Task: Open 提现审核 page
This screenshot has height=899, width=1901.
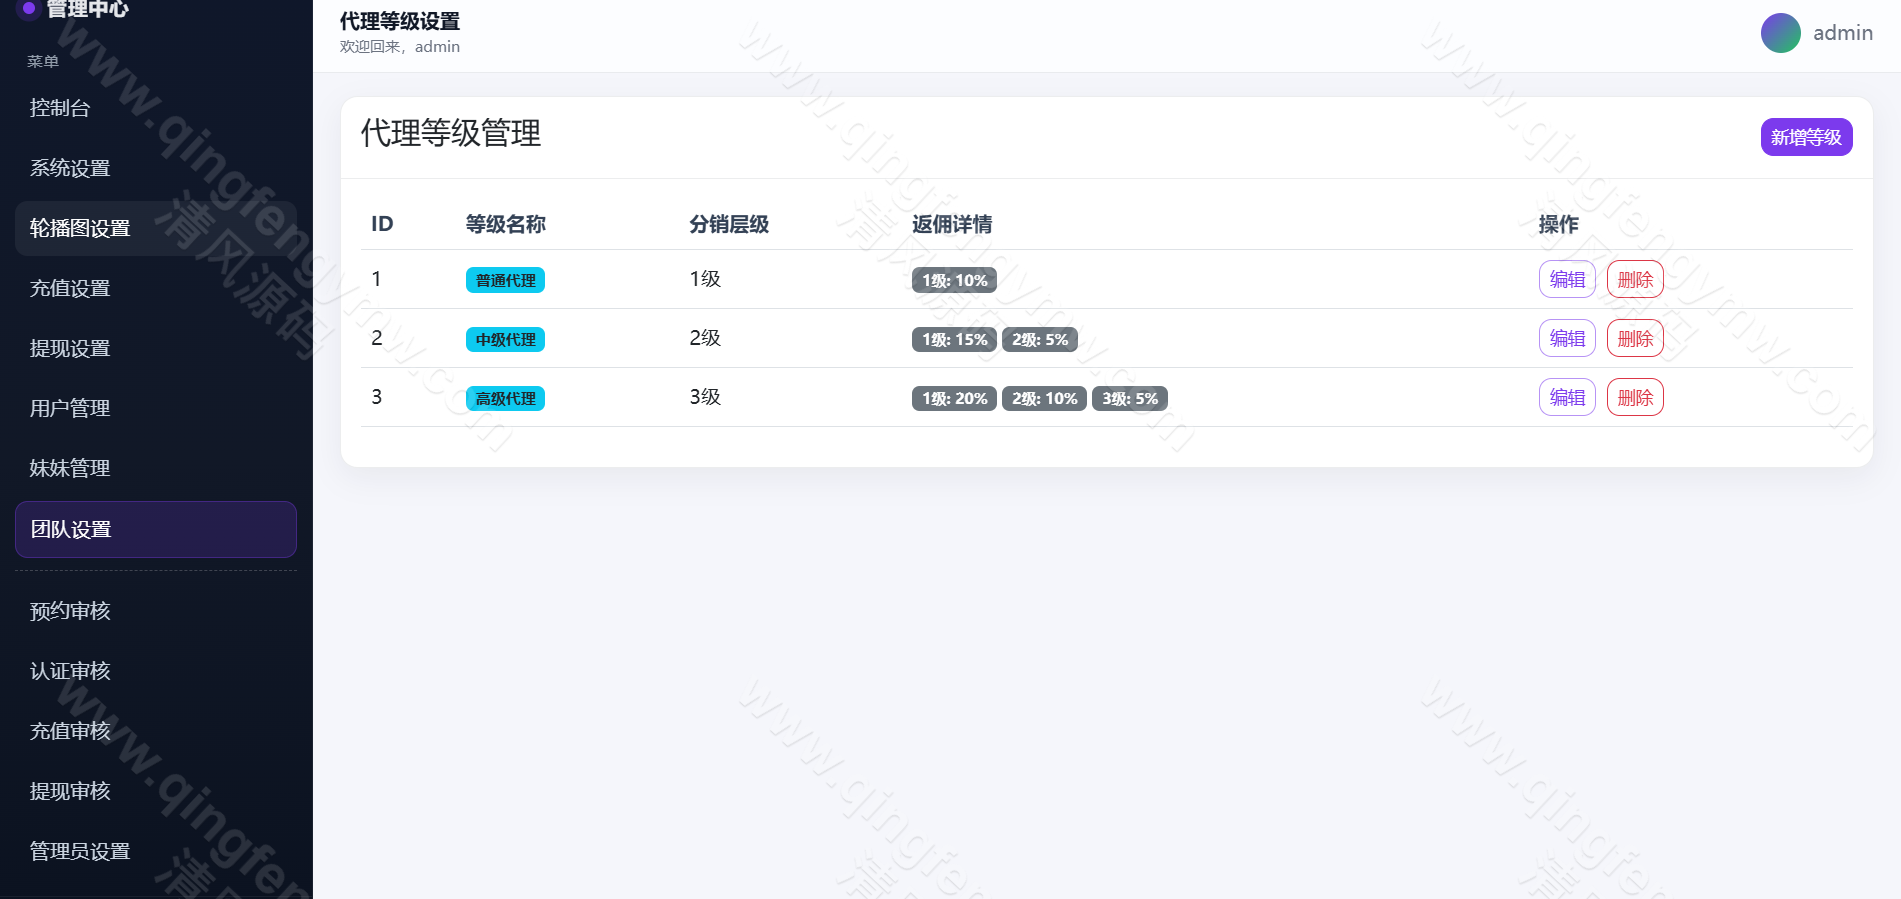Action: [156, 791]
